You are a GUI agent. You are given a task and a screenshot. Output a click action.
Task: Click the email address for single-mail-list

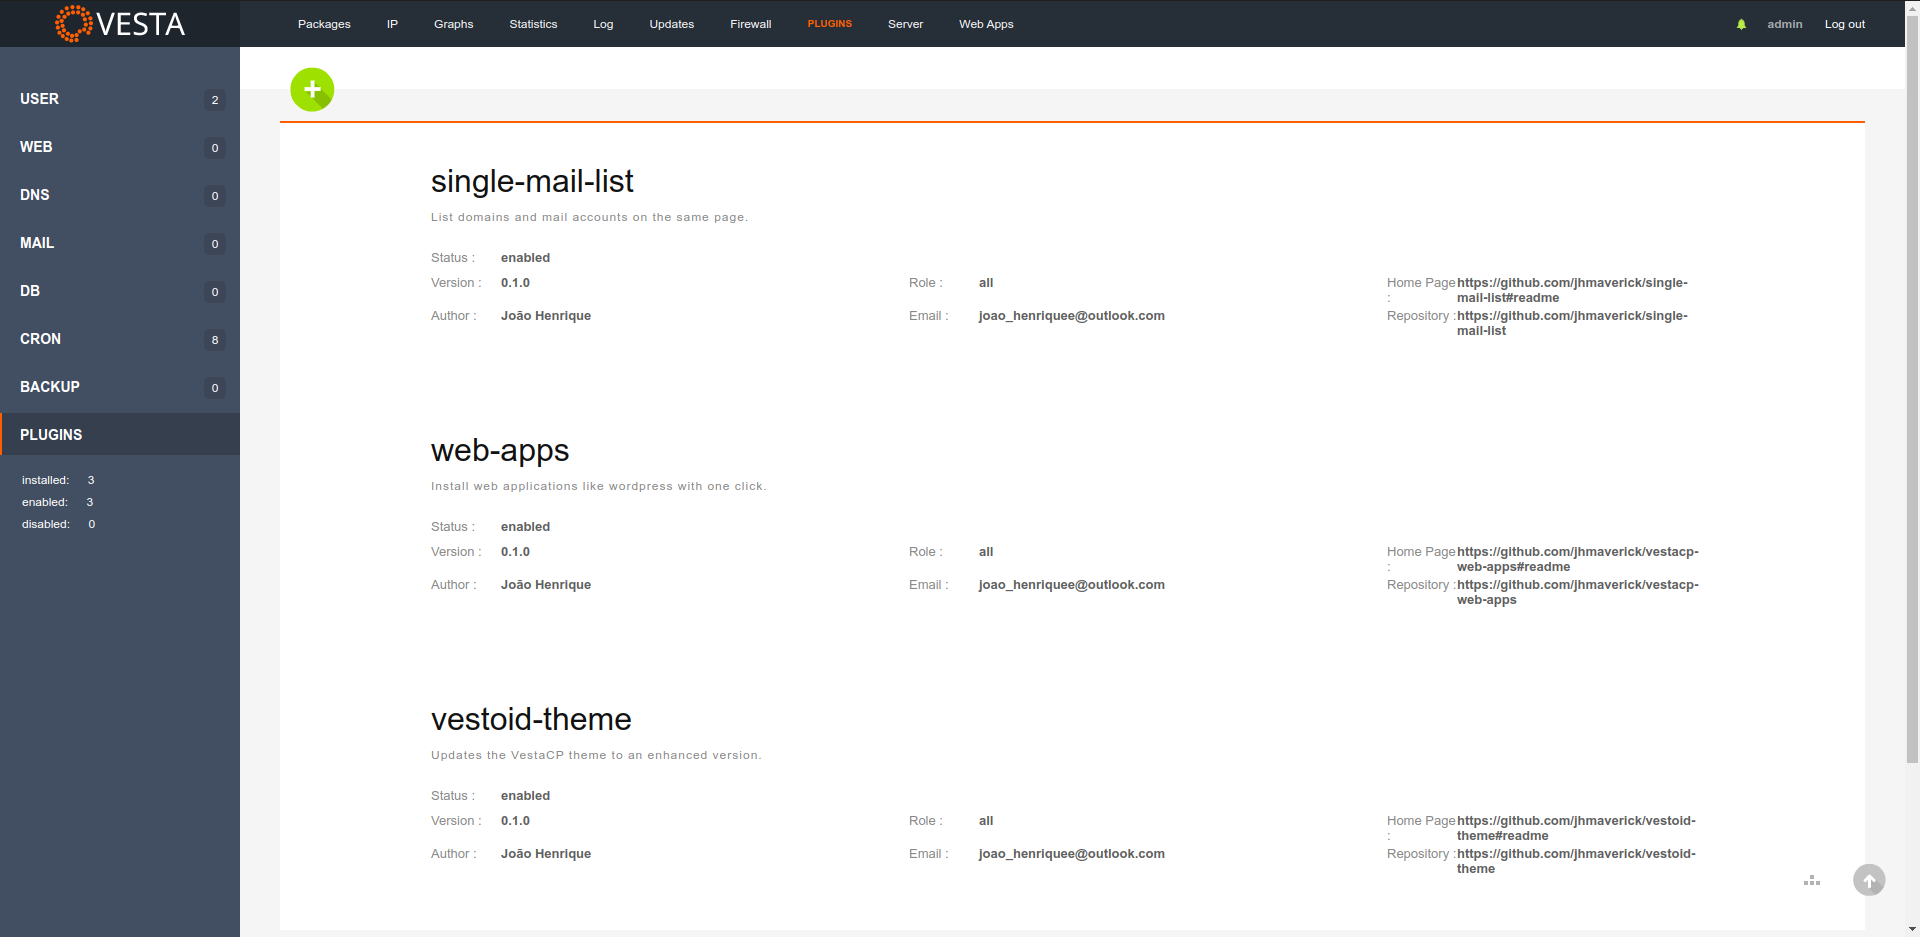click(x=1071, y=316)
